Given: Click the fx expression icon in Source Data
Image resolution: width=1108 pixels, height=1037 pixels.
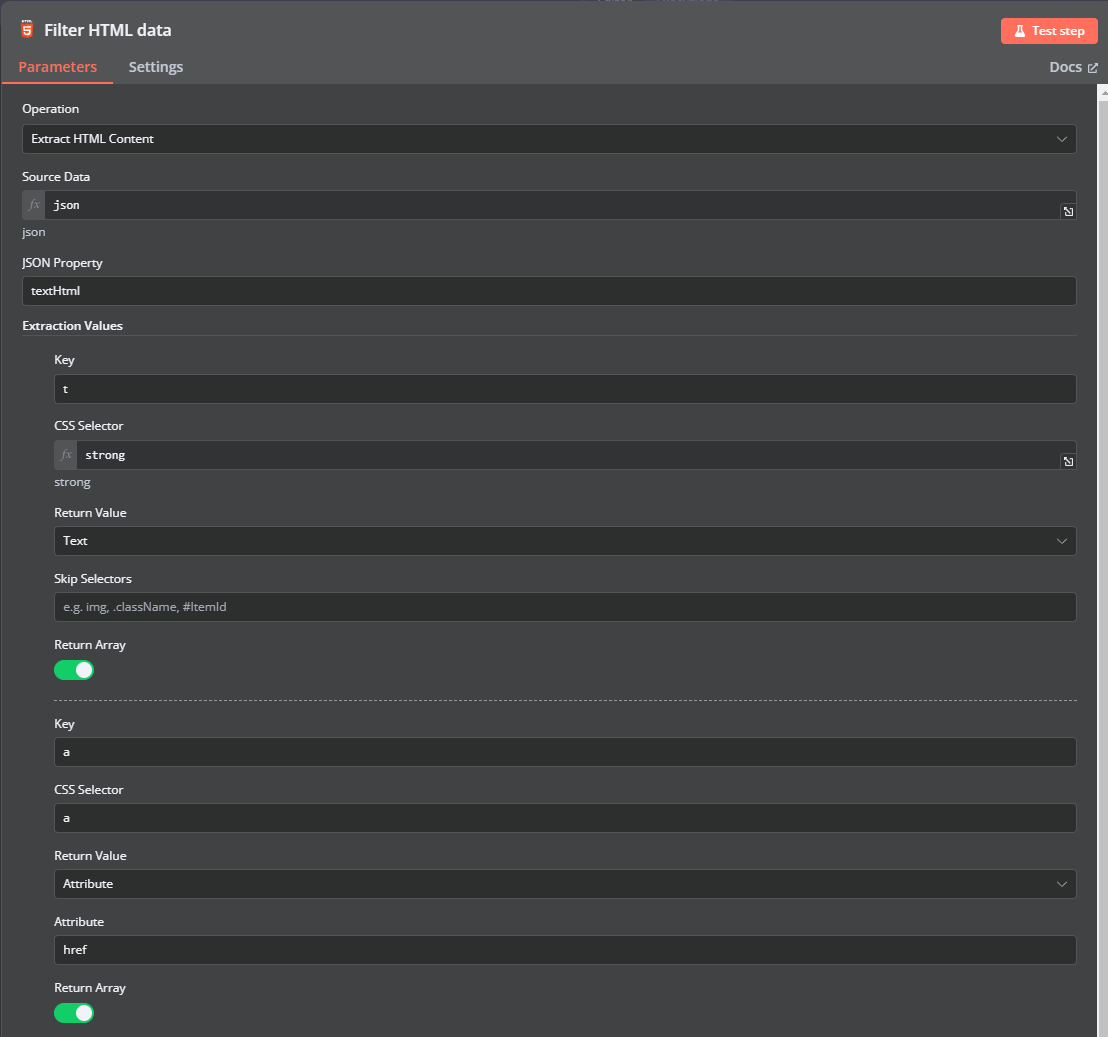Looking at the screenshot, I should click(x=34, y=205).
